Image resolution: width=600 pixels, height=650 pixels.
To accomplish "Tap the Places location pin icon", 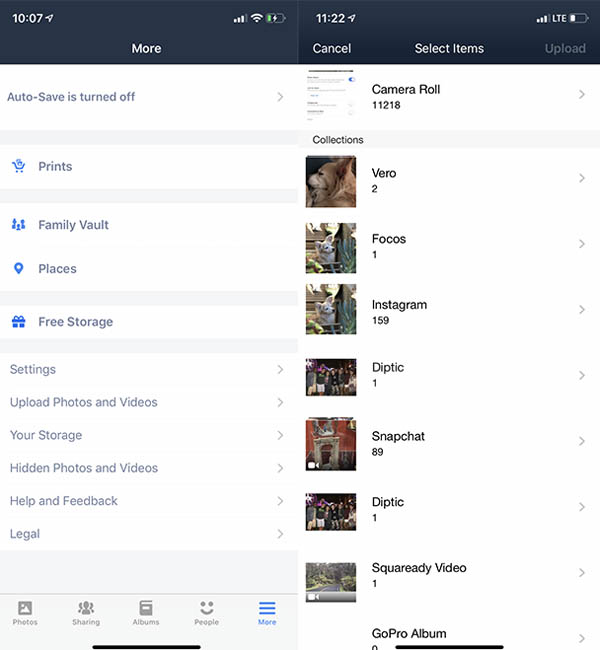I will (19, 269).
